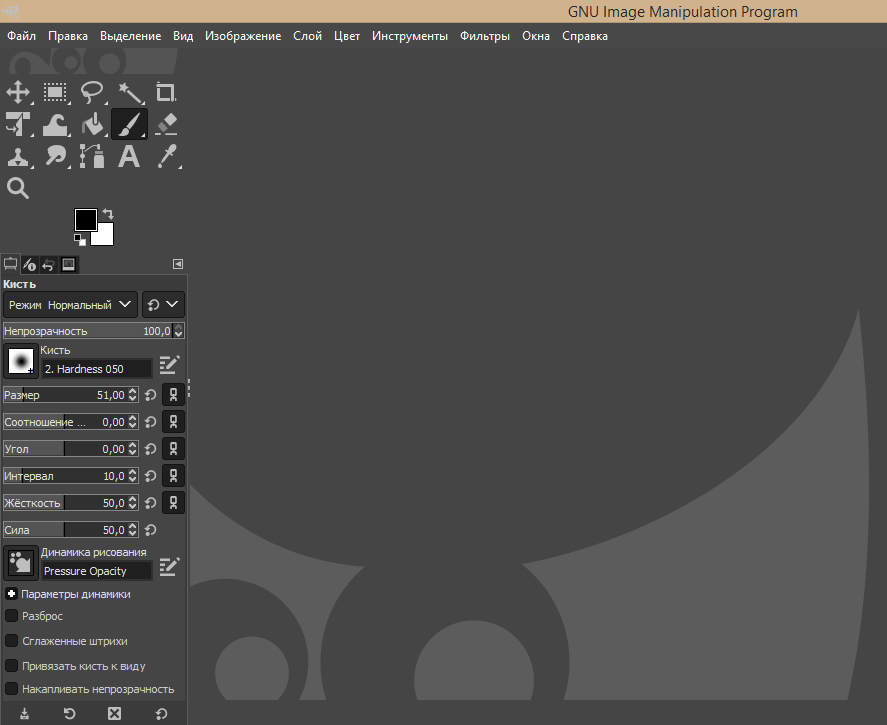
Task: Reset Соотношение aspect ratio to default
Action: point(150,422)
